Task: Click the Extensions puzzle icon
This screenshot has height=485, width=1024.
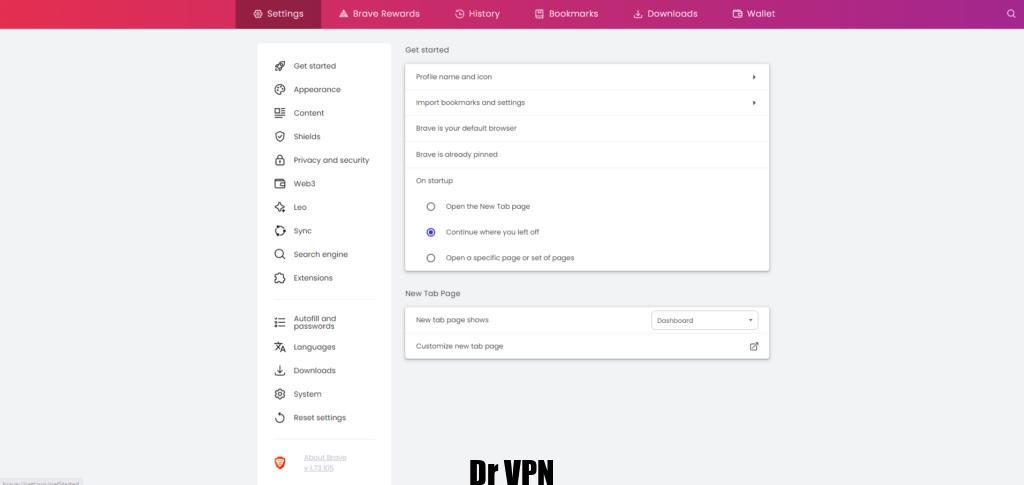Action: [280, 278]
